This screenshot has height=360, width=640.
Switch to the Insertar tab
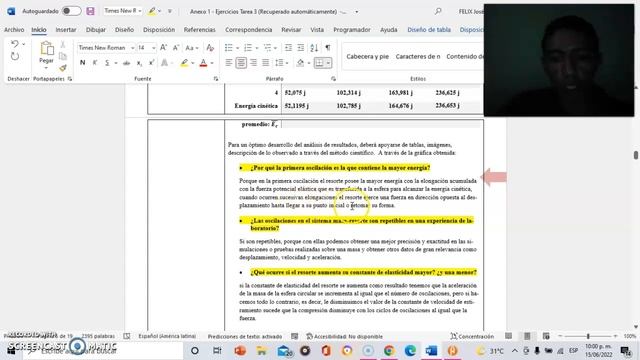point(66,30)
